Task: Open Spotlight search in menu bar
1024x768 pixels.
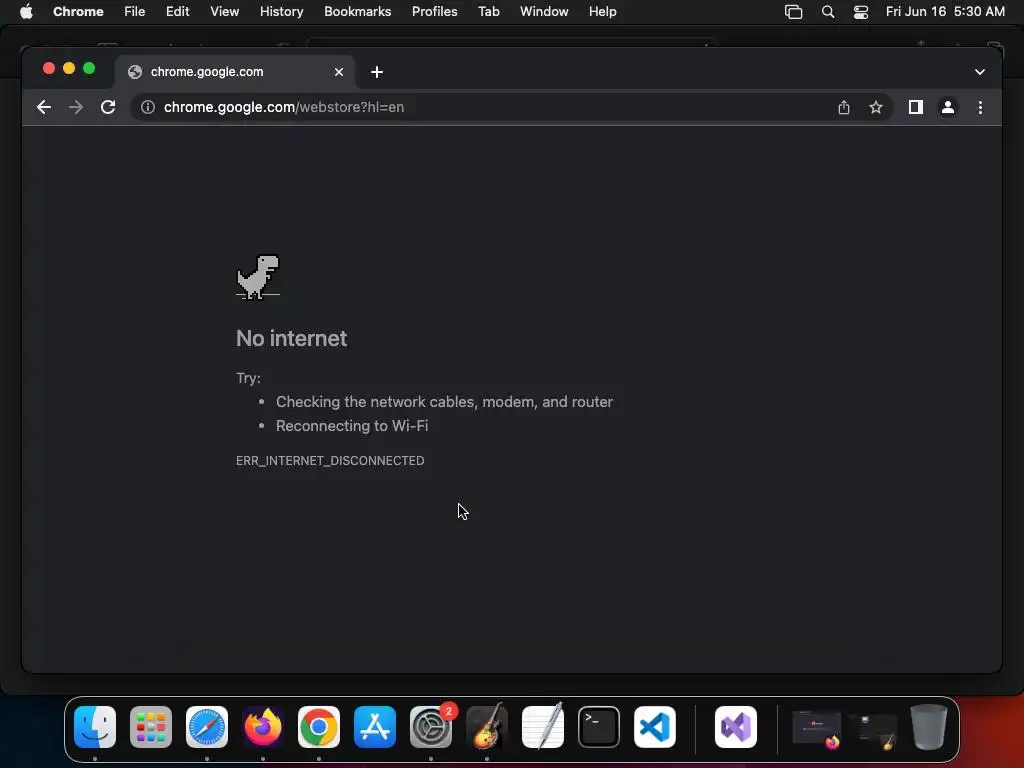Action: [x=828, y=12]
